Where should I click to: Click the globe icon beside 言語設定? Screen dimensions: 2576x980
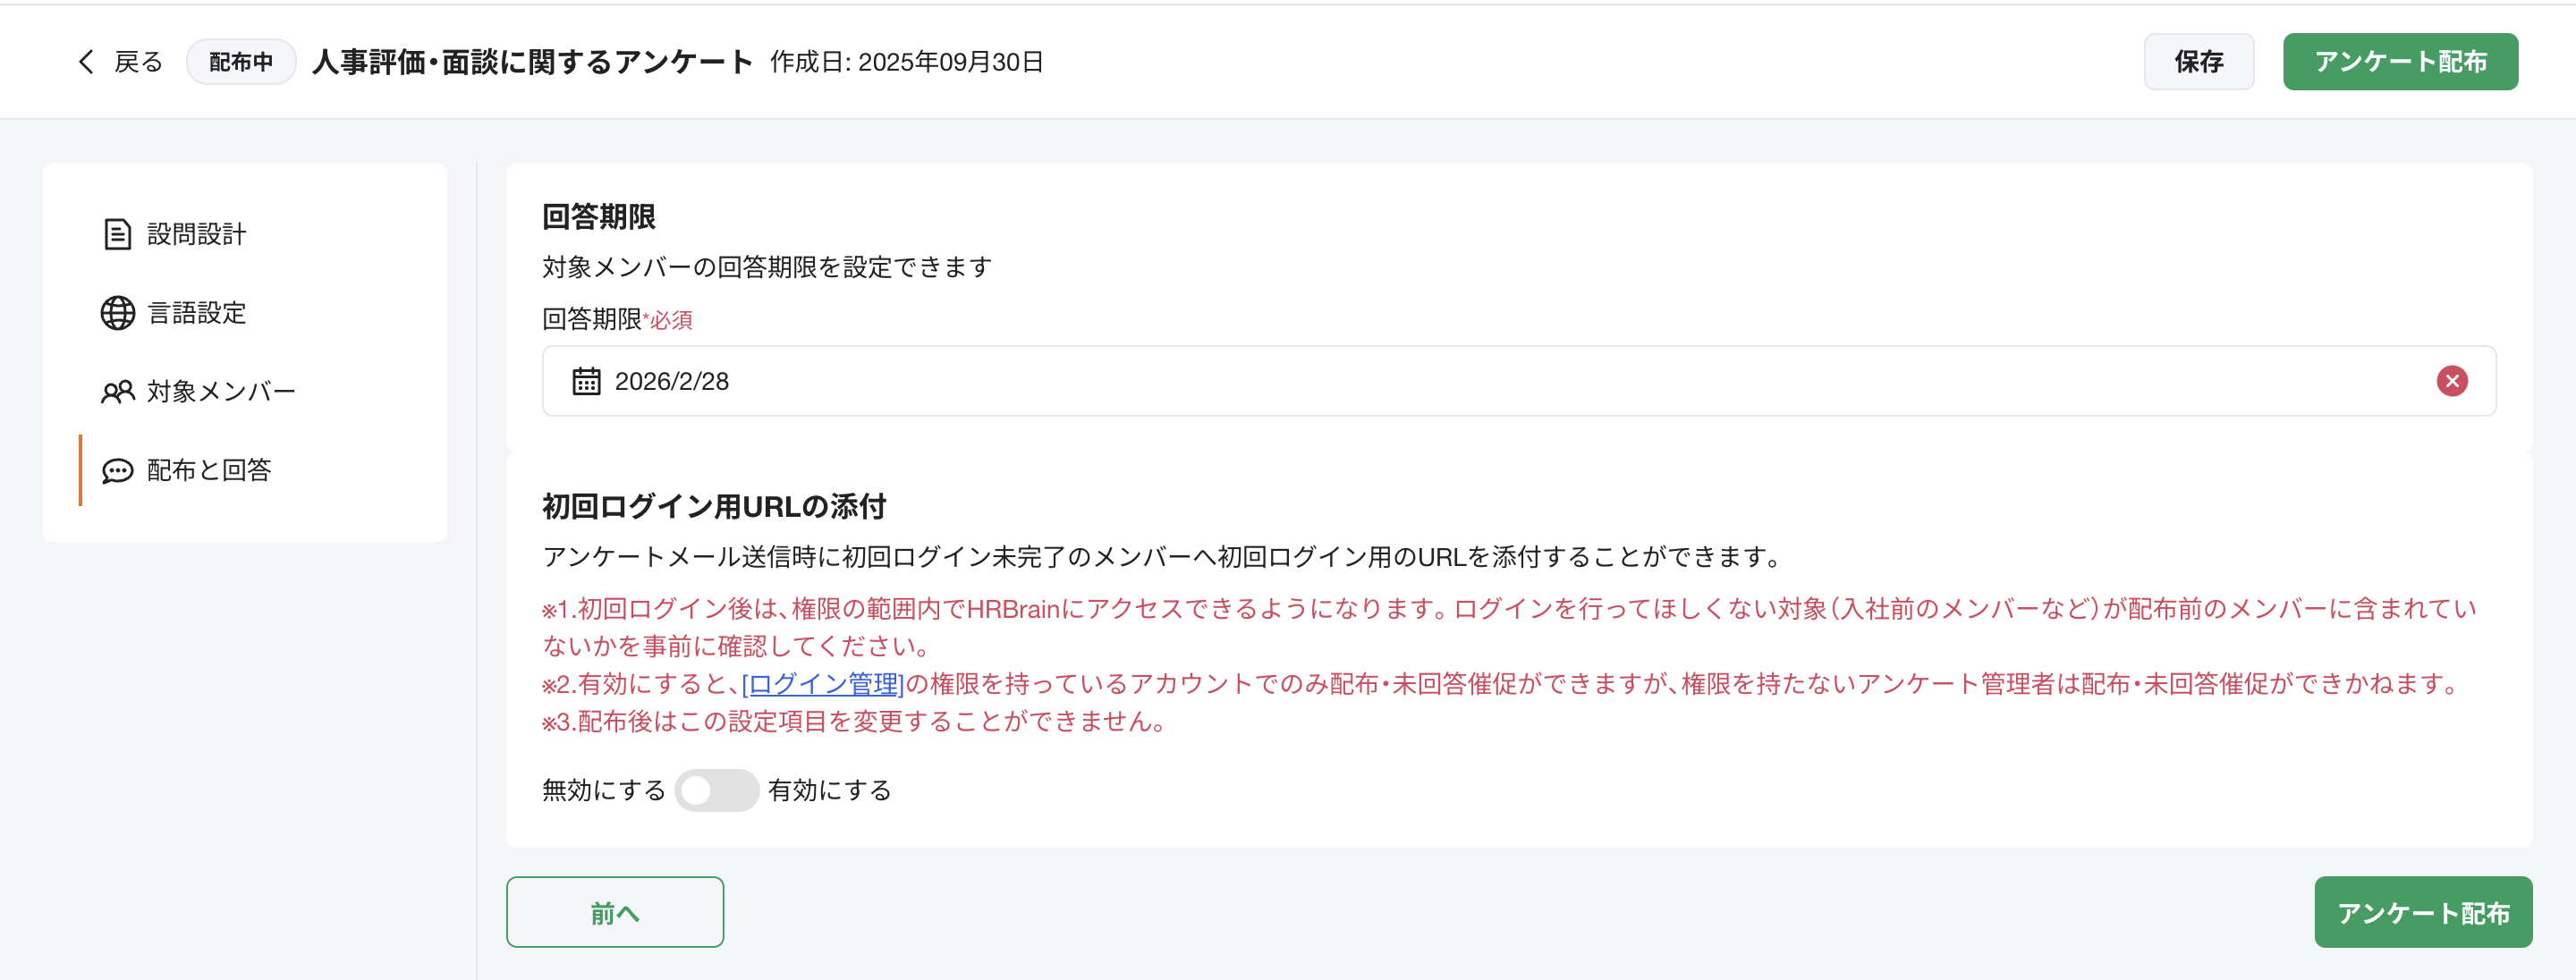click(117, 312)
